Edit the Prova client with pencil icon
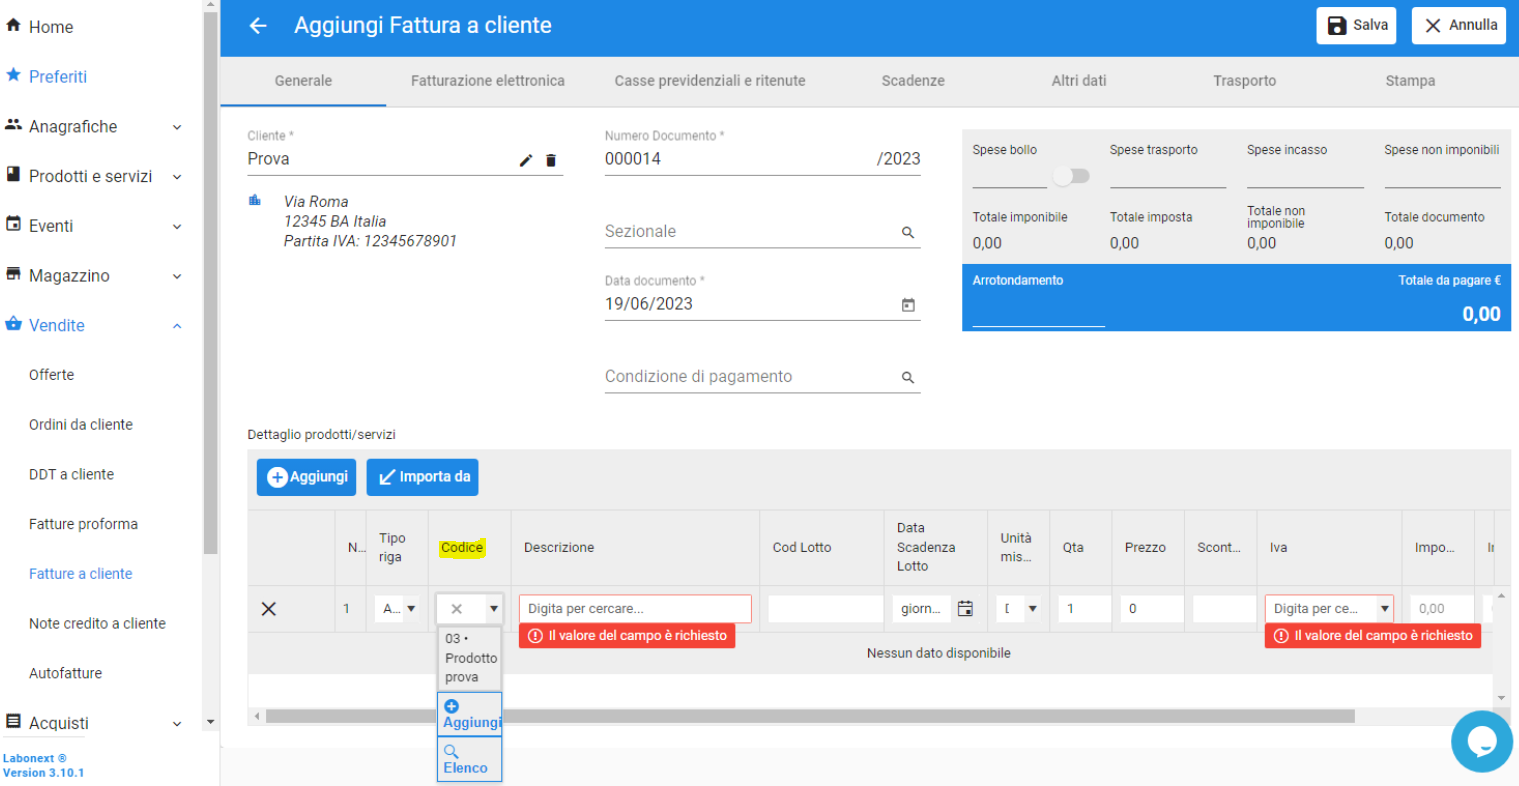Image resolution: width=1519 pixels, height=786 pixels. (526, 160)
